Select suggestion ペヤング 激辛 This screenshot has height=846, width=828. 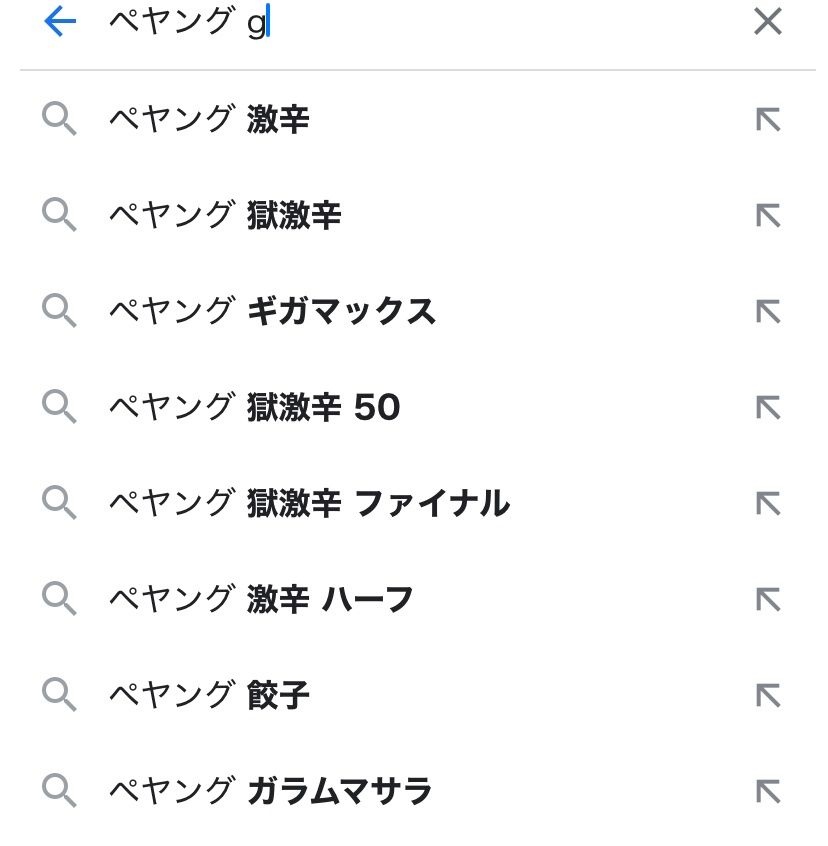209,120
